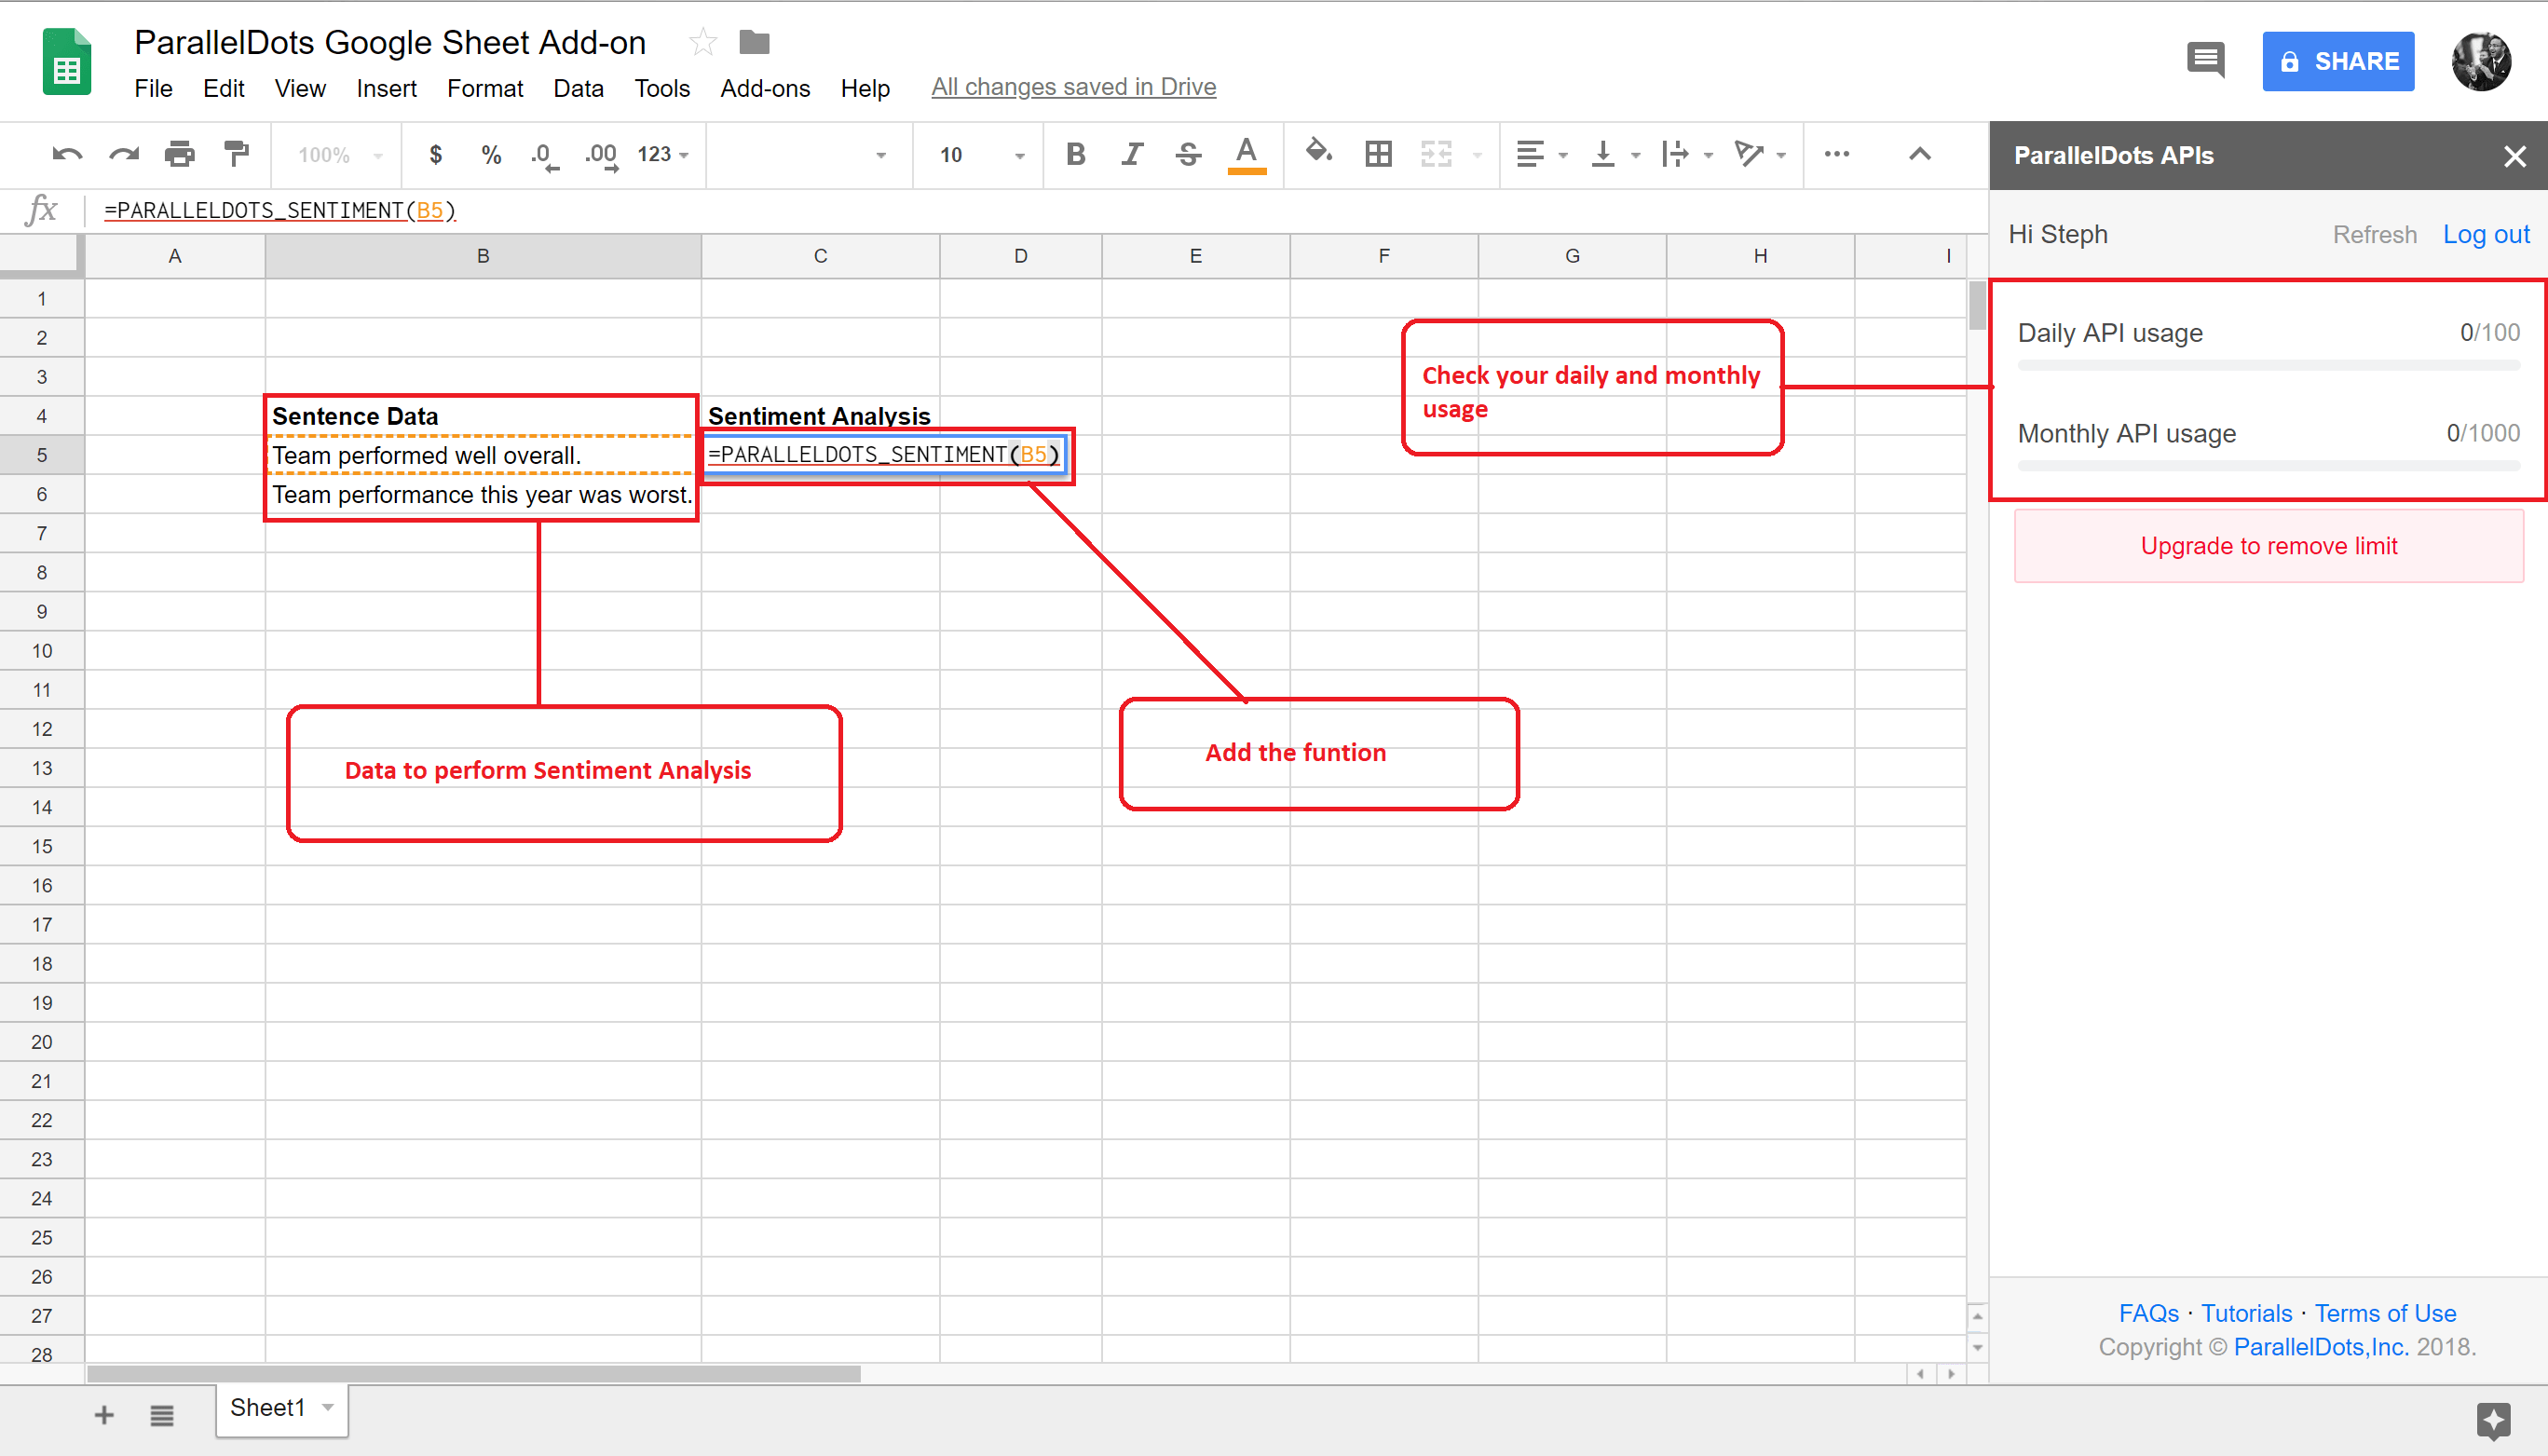Screen dimensions: 2548x1456
Task: Open the 123 number format dropdown
Action: coord(663,154)
